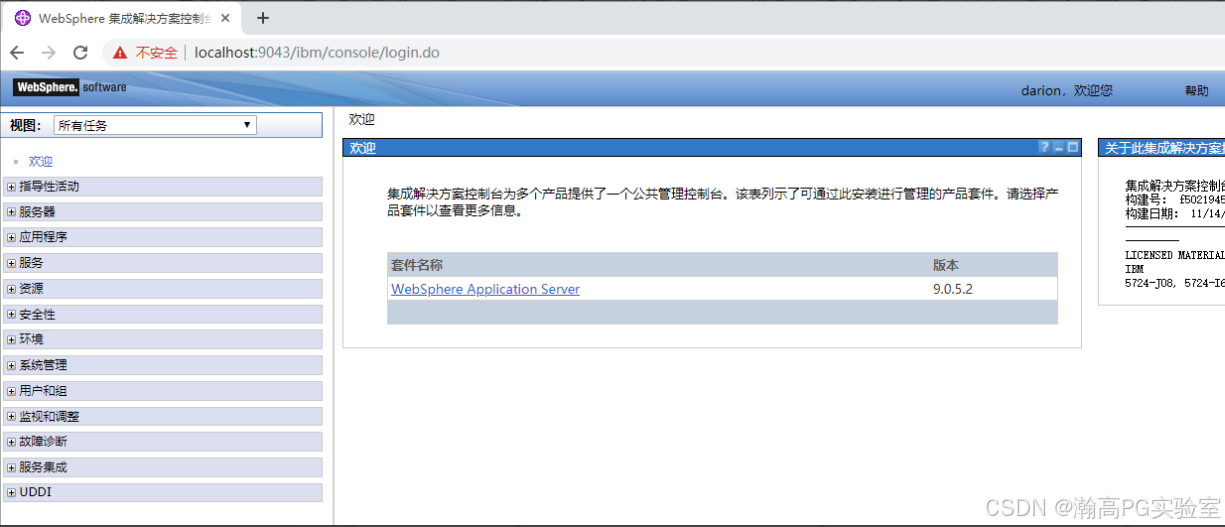Minimize the 欢迎 portlet with its minimize icon
Screen dimensions: 1225x527
[x=1059, y=147]
